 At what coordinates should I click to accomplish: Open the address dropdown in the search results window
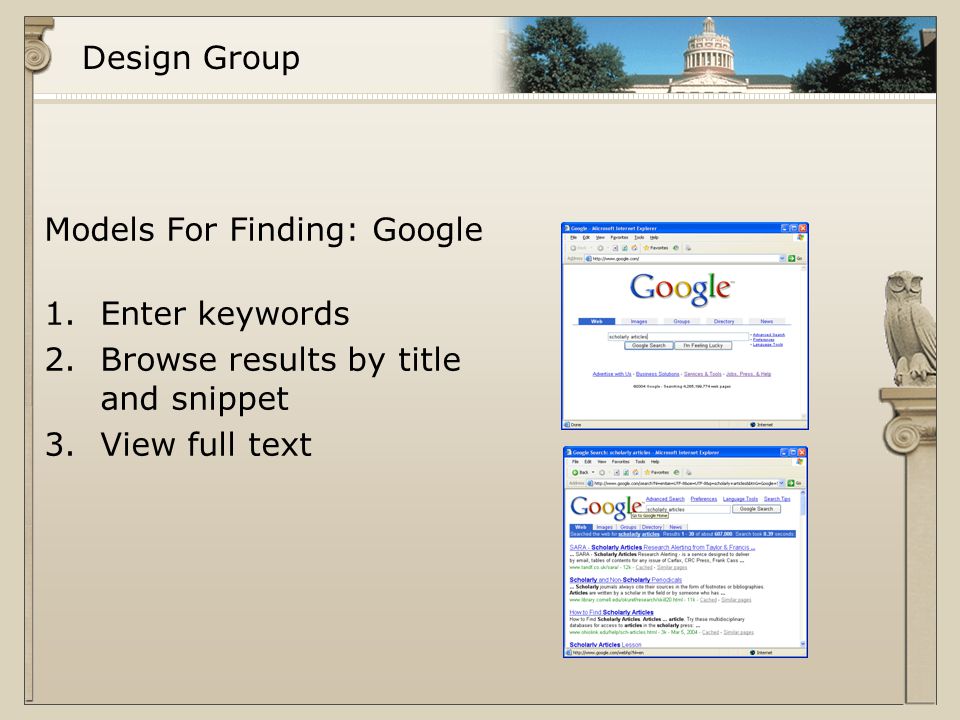tap(781, 484)
